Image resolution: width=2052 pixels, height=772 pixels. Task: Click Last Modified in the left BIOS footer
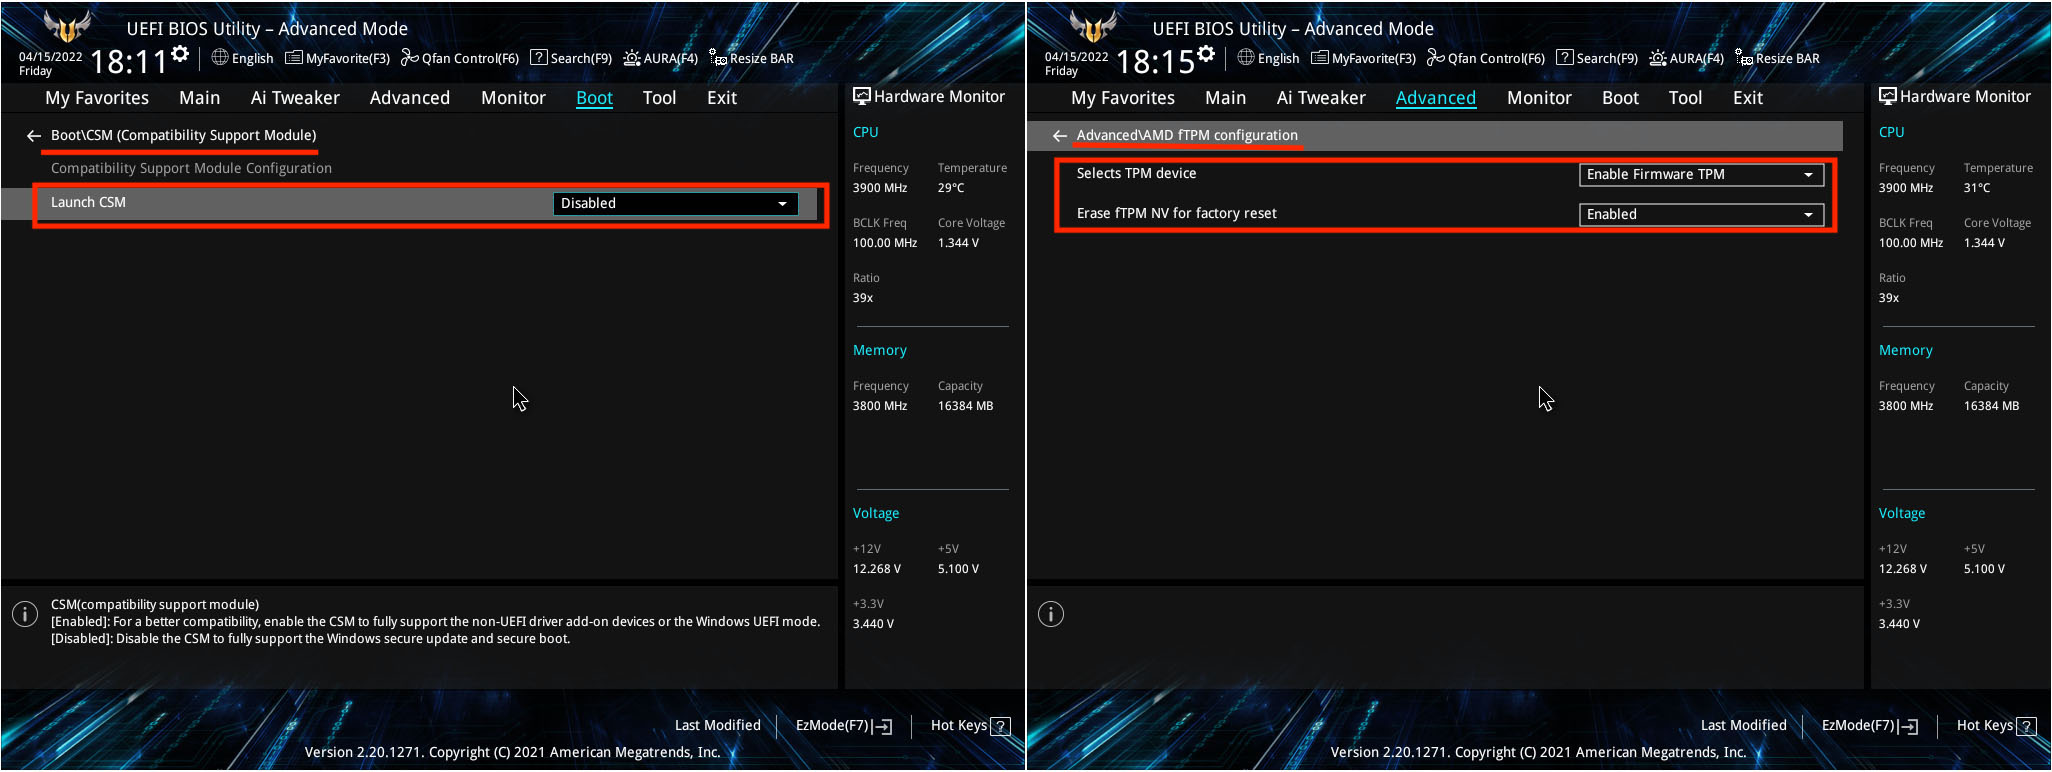point(718,726)
